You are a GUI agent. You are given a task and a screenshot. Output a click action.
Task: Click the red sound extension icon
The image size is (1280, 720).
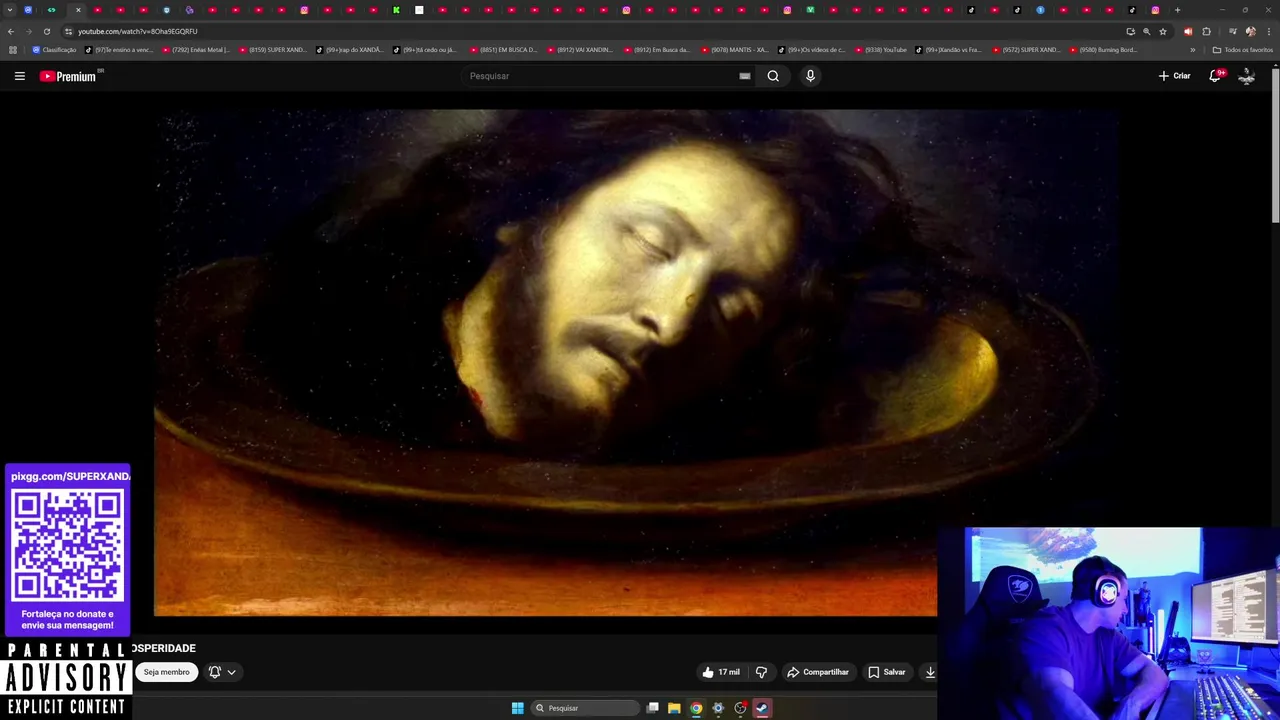1188,31
